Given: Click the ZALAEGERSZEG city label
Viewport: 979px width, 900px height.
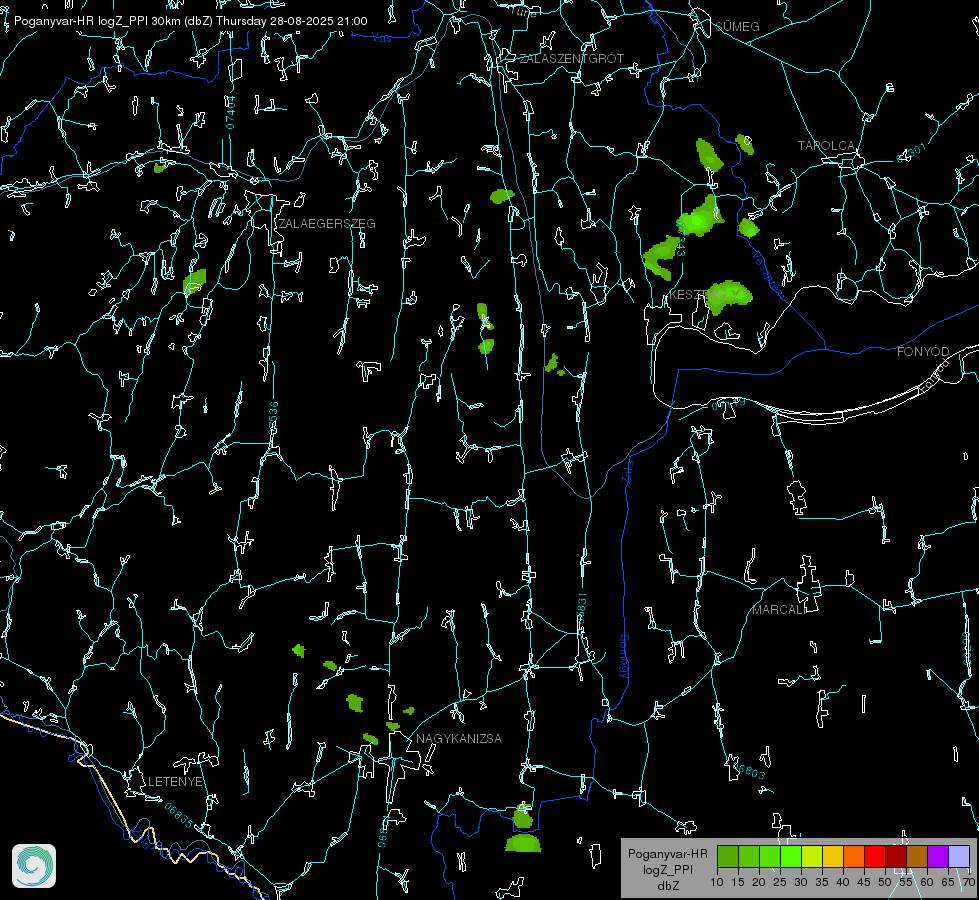Looking at the screenshot, I should tap(327, 223).
